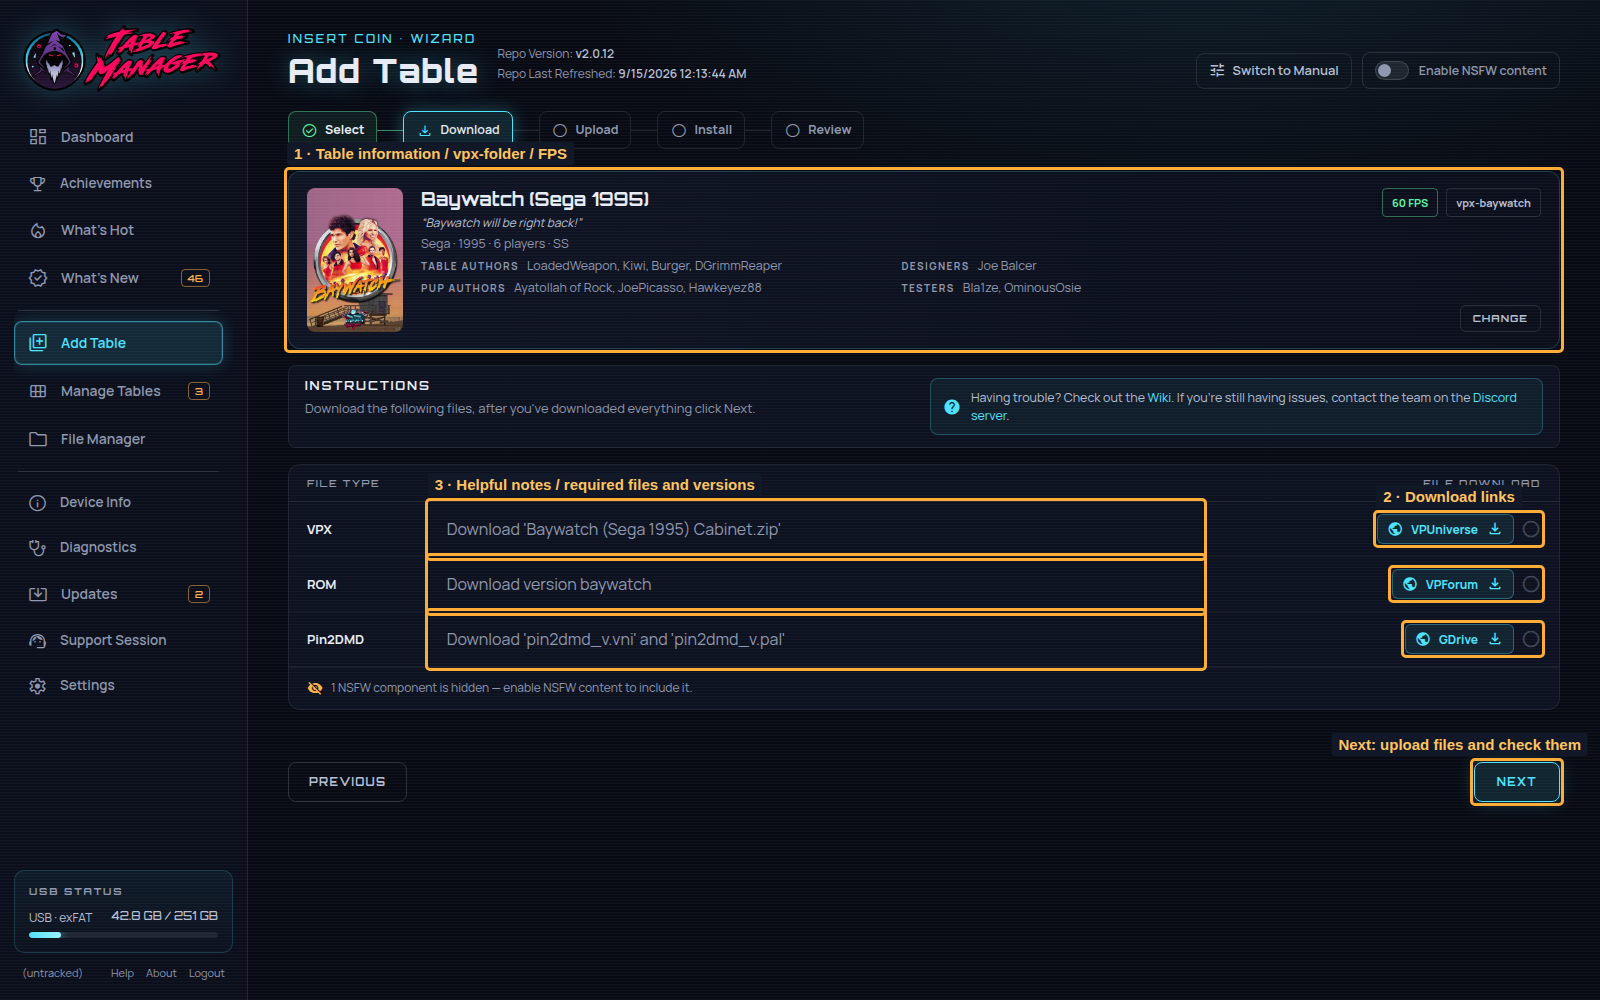Click the hidden NSFW eye-slash icon

click(x=315, y=688)
